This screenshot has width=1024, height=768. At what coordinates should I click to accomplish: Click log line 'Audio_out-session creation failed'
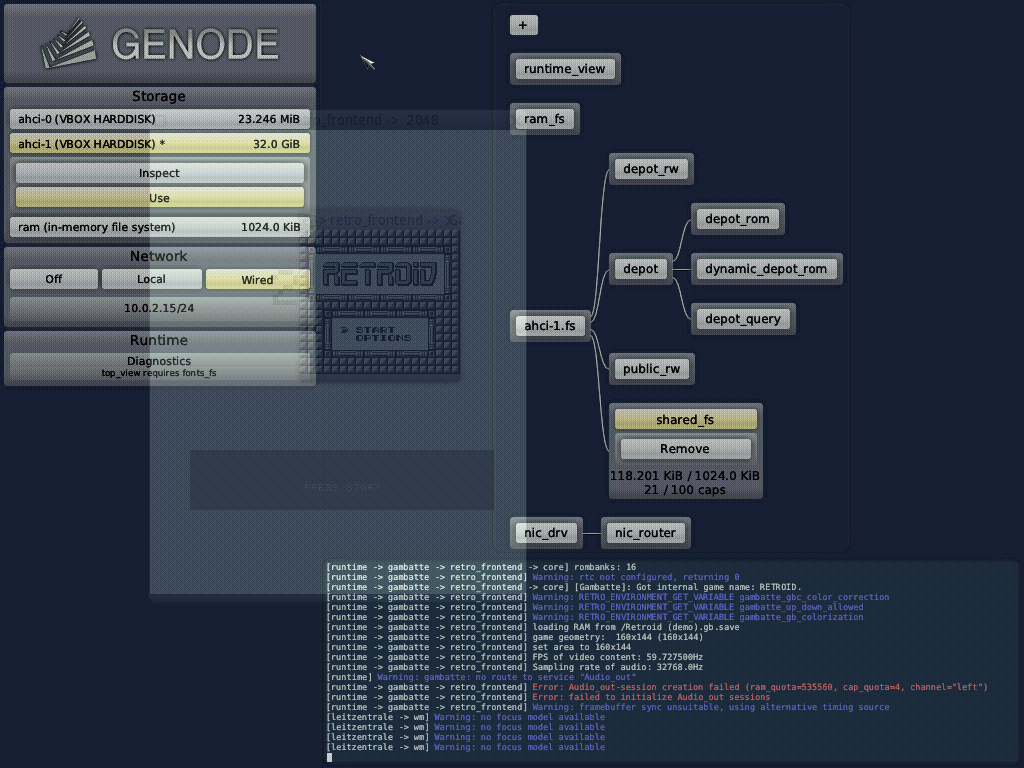656,687
